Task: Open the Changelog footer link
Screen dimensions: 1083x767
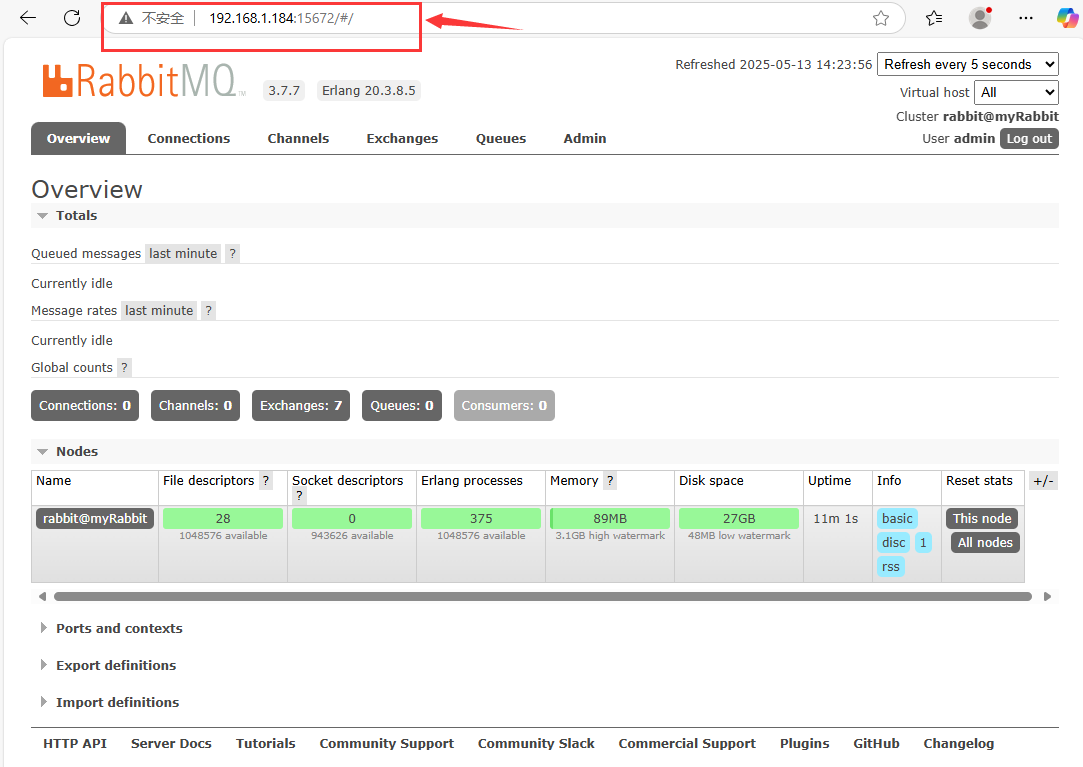Action: click(x=959, y=744)
